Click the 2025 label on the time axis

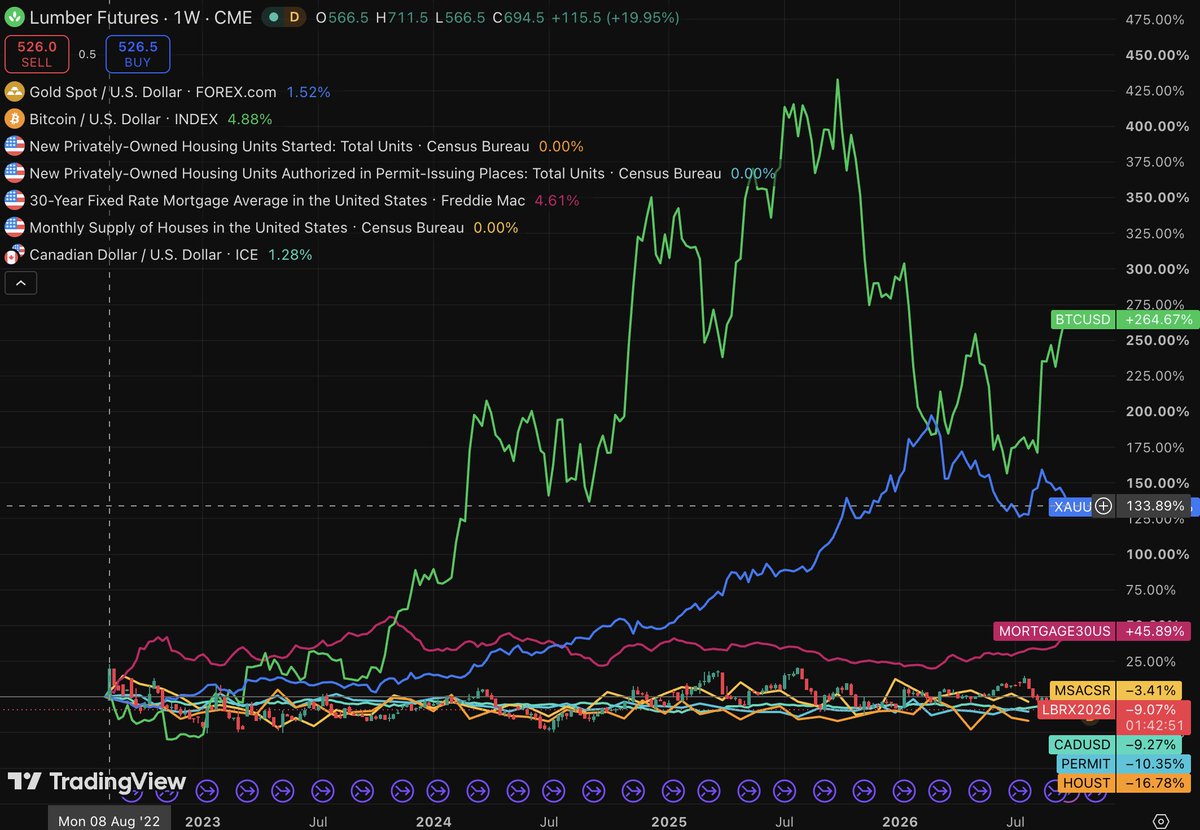click(x=668, y=820)
